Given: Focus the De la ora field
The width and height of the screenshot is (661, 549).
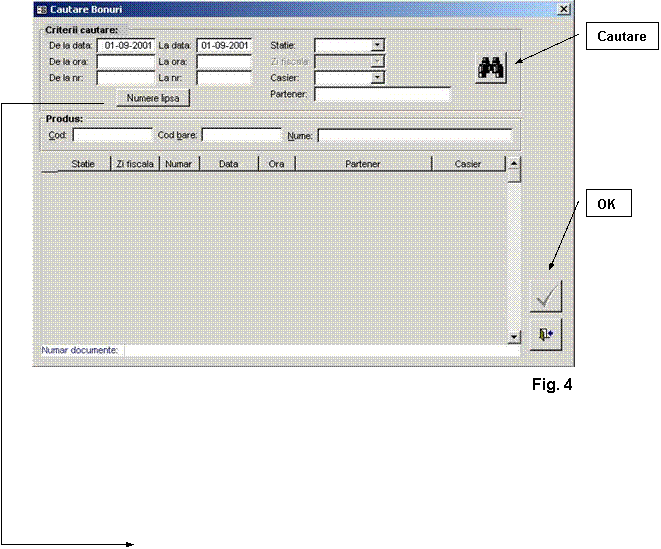Looking at the screenshot, I should point(126,62).
